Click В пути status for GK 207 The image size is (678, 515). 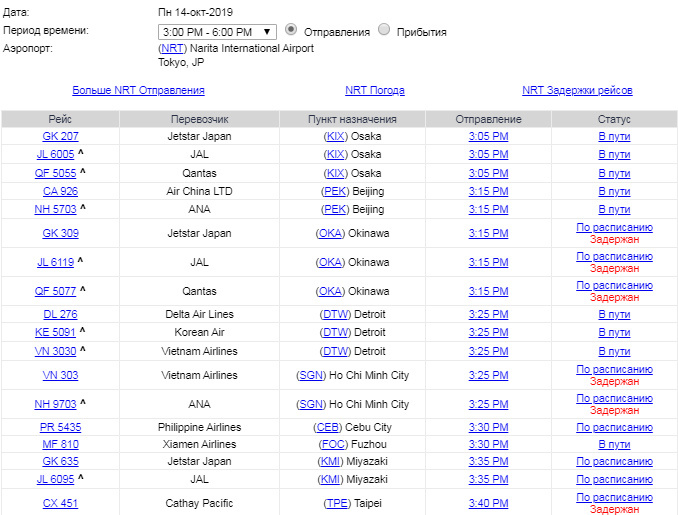614,136
